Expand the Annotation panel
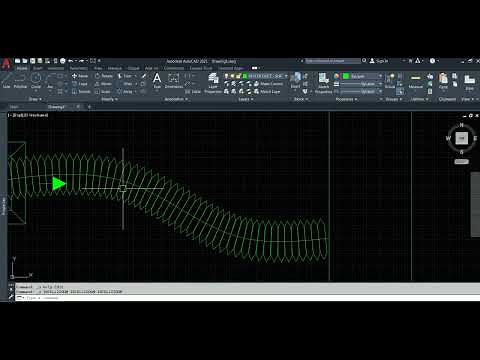 coord(176,99)
